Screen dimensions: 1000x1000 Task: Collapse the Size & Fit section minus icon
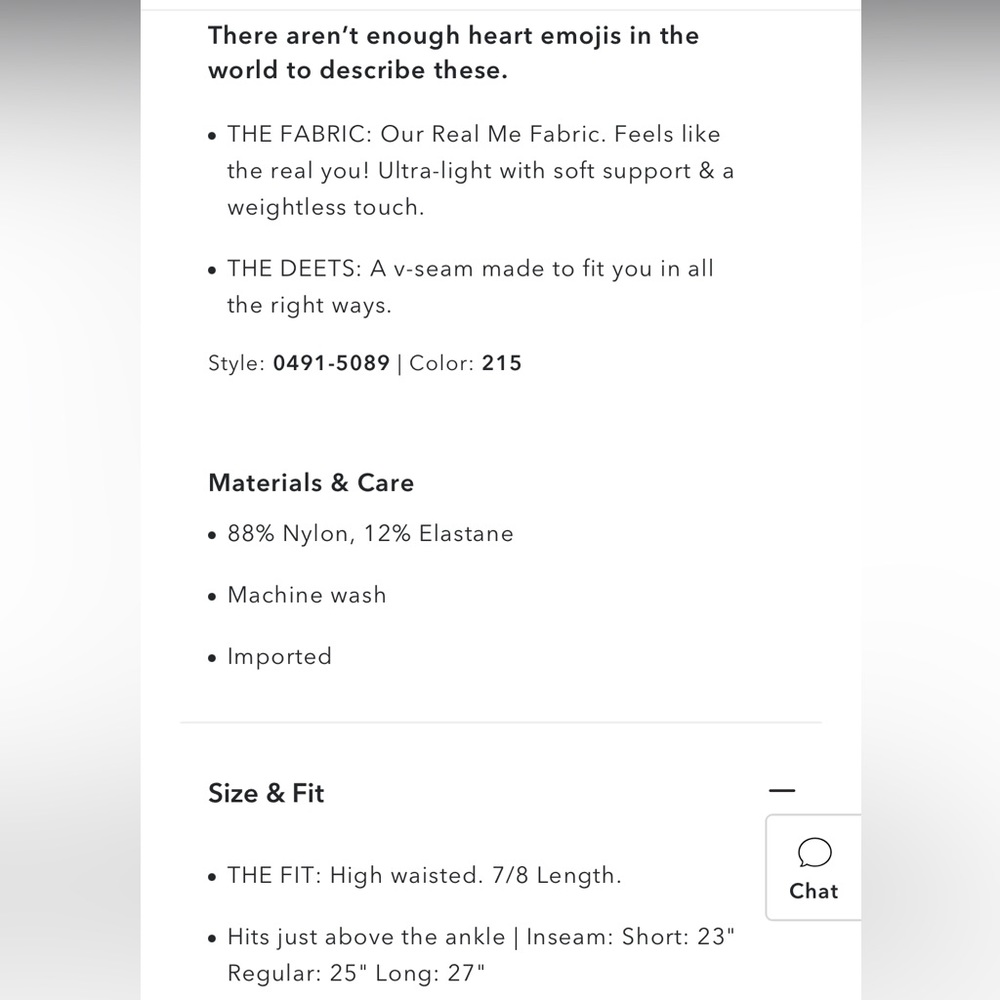[x=782, y=791]
